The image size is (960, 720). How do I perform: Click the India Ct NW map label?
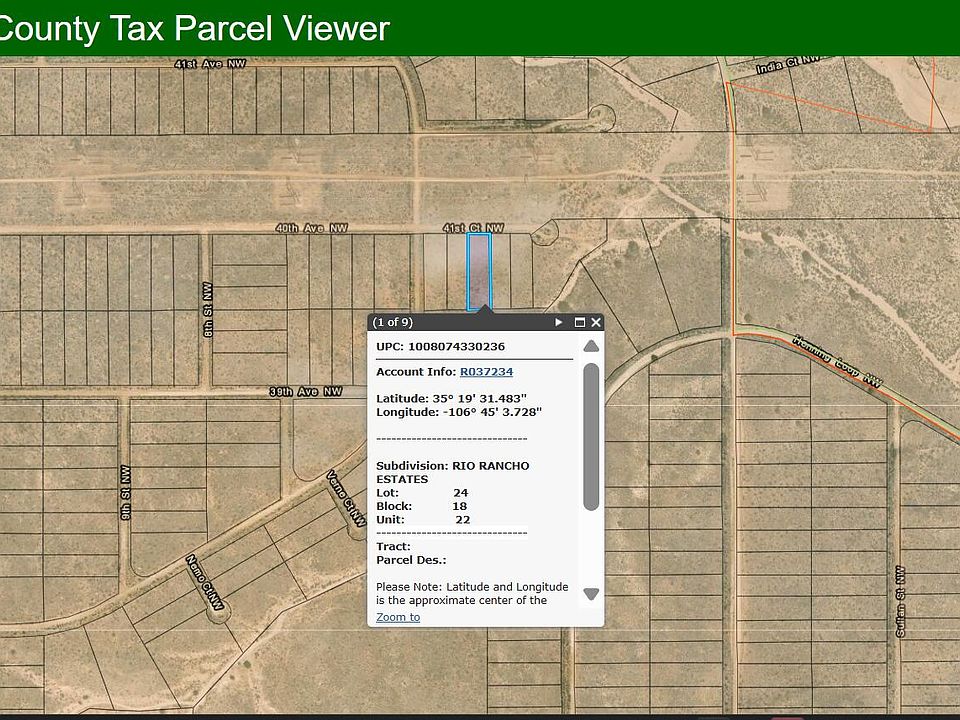point(787,64)
